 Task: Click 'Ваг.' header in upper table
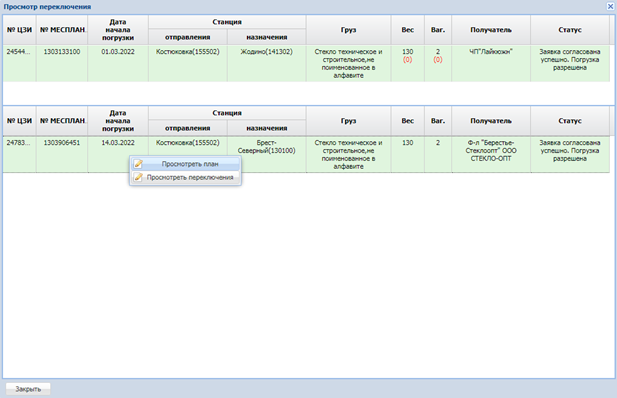pyautogui.click(x=438, y=30)
